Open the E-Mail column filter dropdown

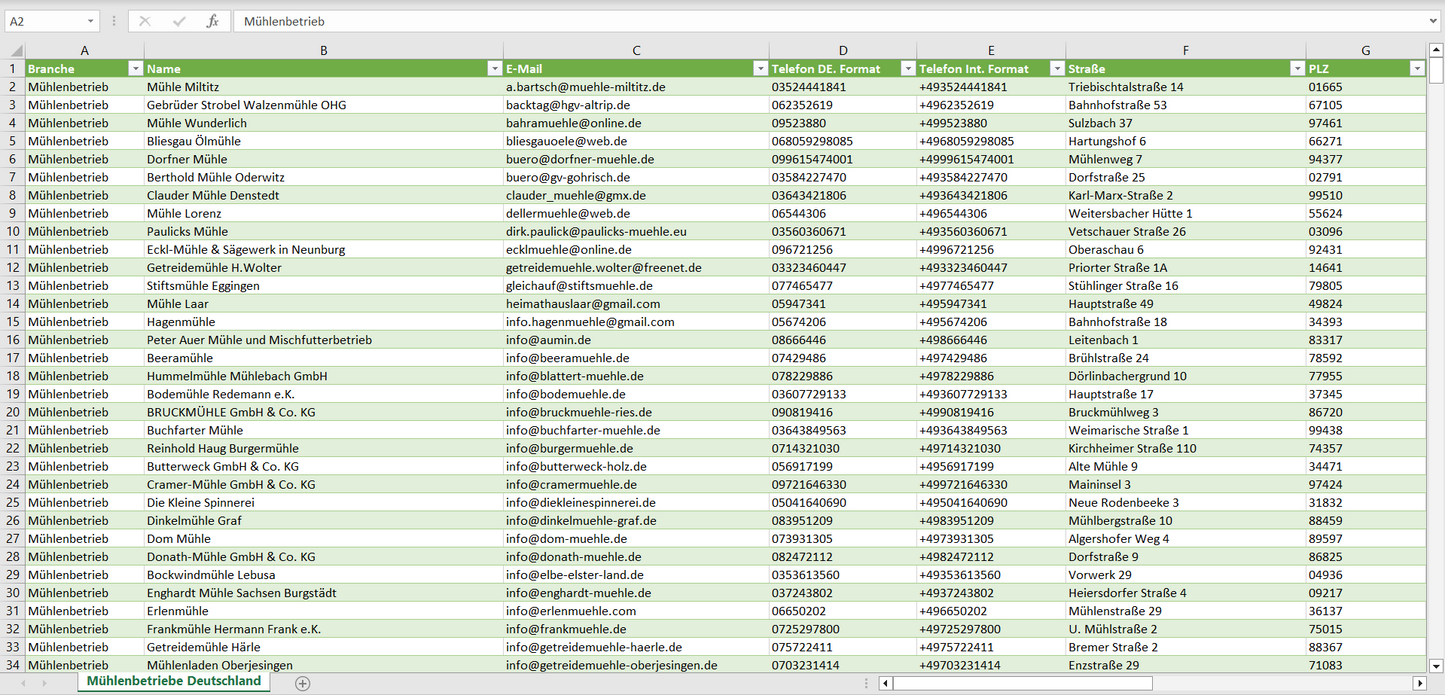[x=759, y=69]
